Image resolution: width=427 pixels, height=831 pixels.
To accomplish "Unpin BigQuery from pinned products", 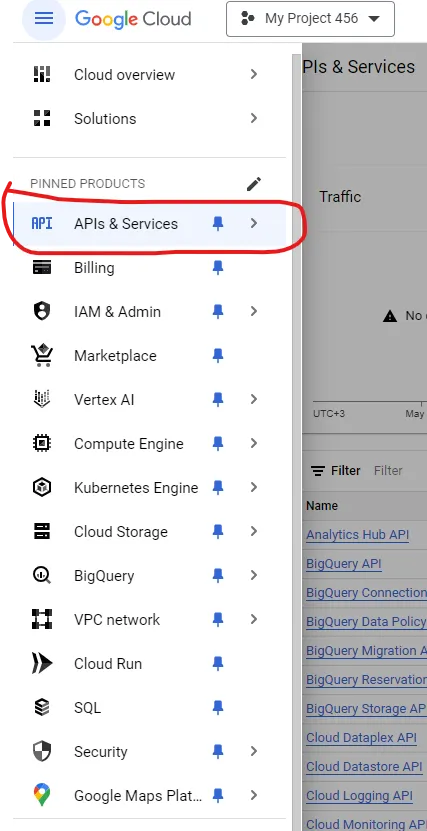I will click(x=218, y=576).
